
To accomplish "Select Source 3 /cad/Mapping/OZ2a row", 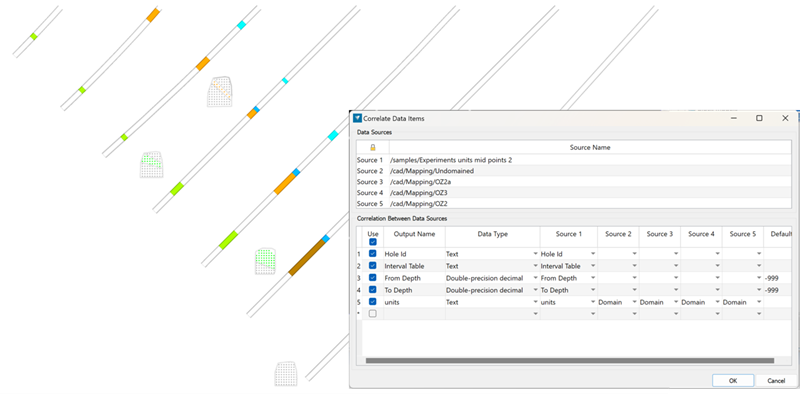I will tap(574, 182).
